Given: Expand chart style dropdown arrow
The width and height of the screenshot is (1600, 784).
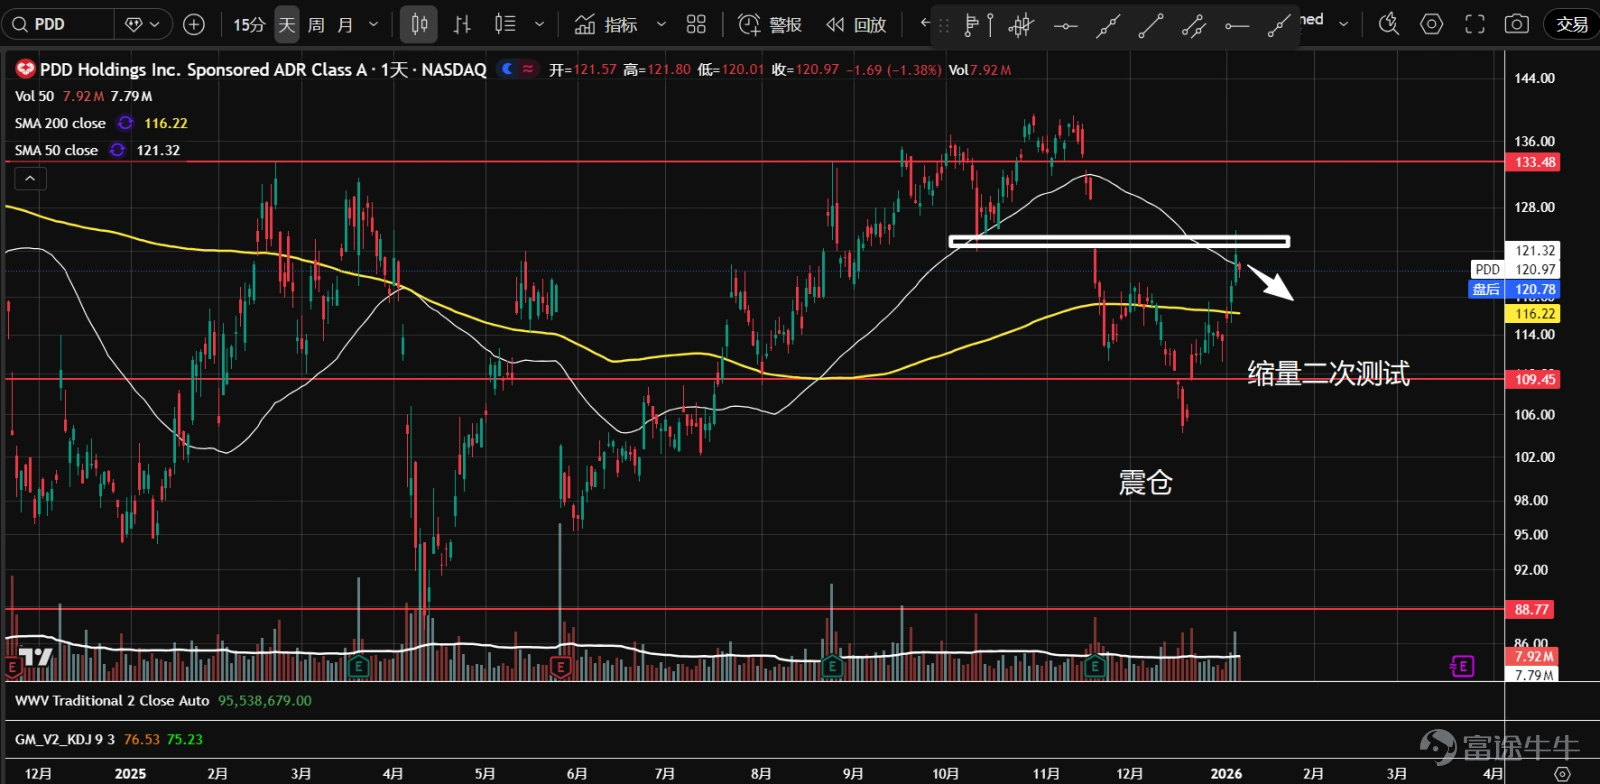Looking at the screenshot, I should coord(540,24).
